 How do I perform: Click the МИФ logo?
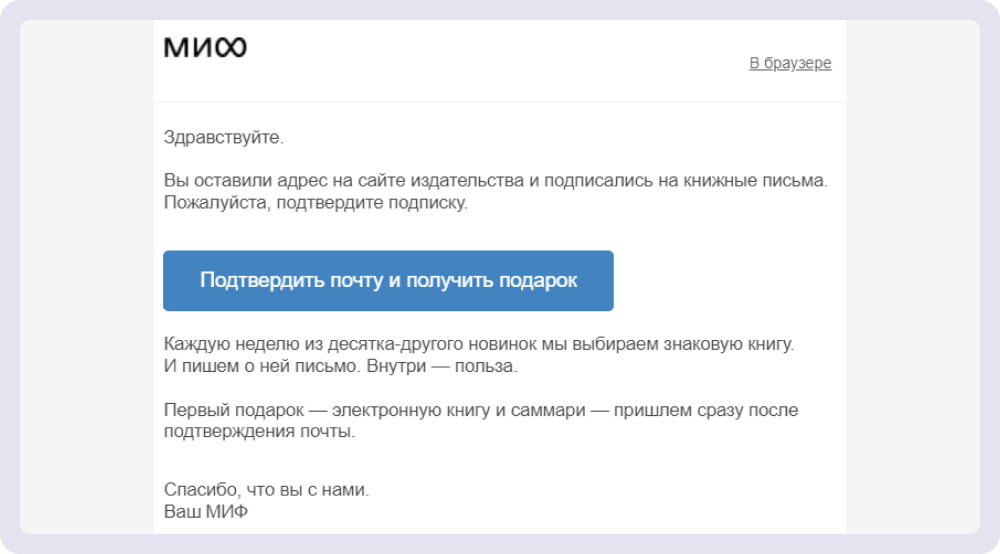pos(205,47)
